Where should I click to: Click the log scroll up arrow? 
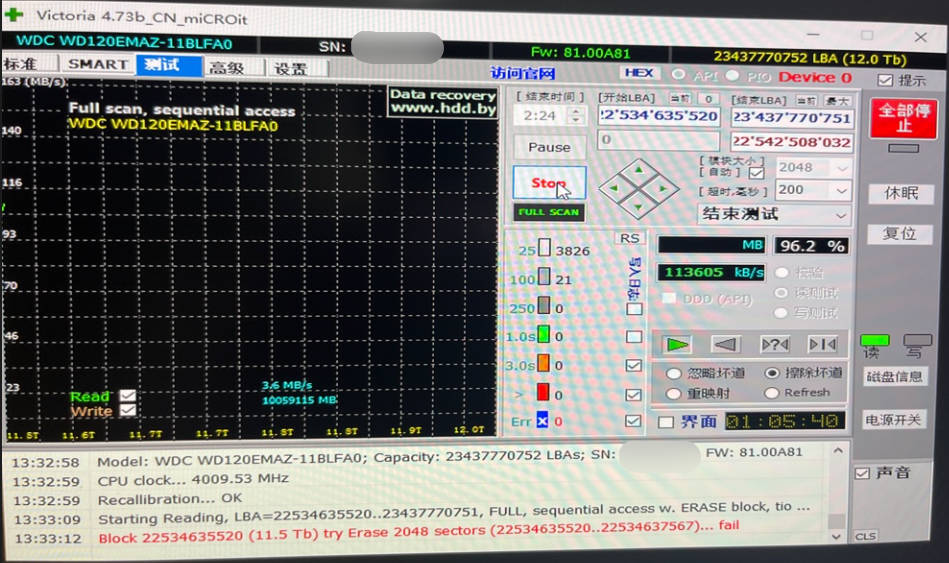838,451
